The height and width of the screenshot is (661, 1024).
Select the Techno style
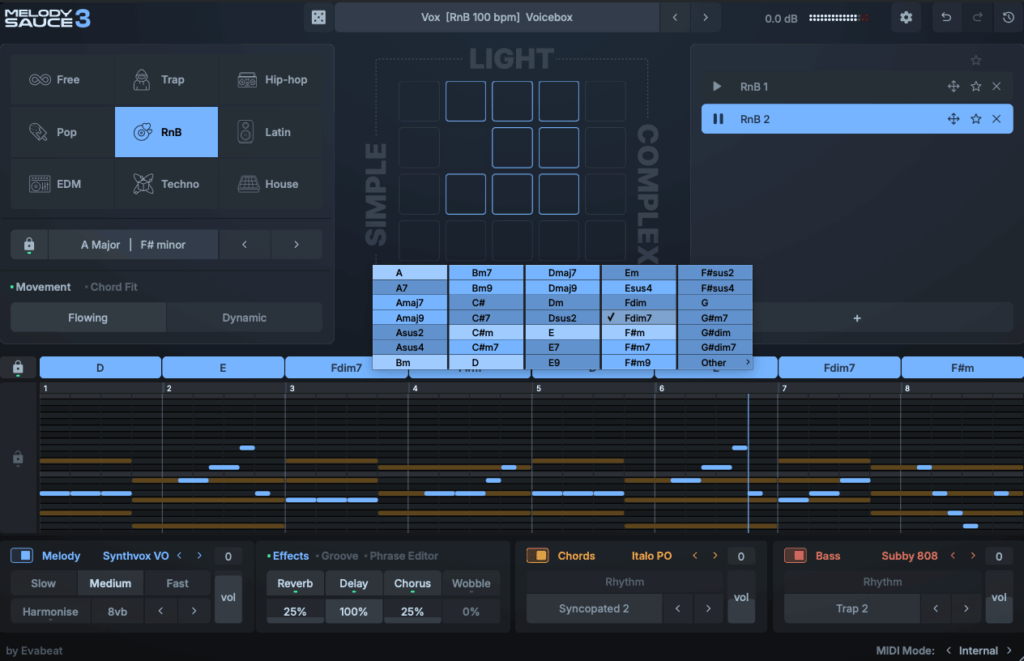click(166, 184)
